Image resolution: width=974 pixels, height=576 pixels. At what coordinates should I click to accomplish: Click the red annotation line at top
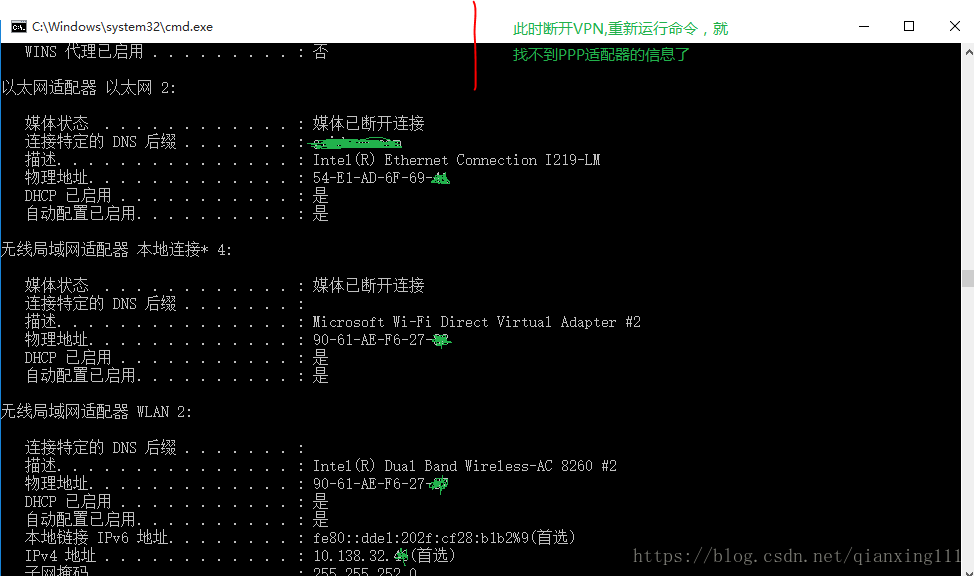[475, 45]
